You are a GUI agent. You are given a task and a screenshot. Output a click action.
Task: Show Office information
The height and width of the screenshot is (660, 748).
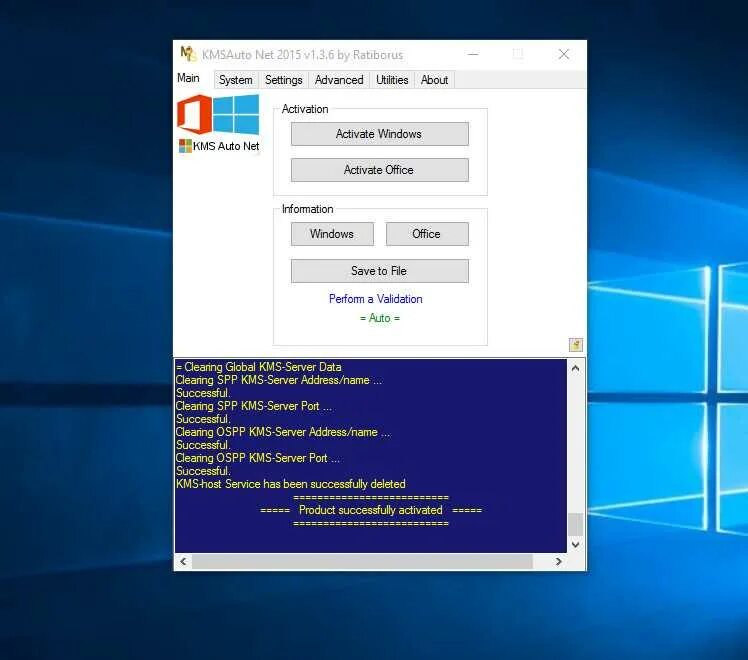pos(427,234)
